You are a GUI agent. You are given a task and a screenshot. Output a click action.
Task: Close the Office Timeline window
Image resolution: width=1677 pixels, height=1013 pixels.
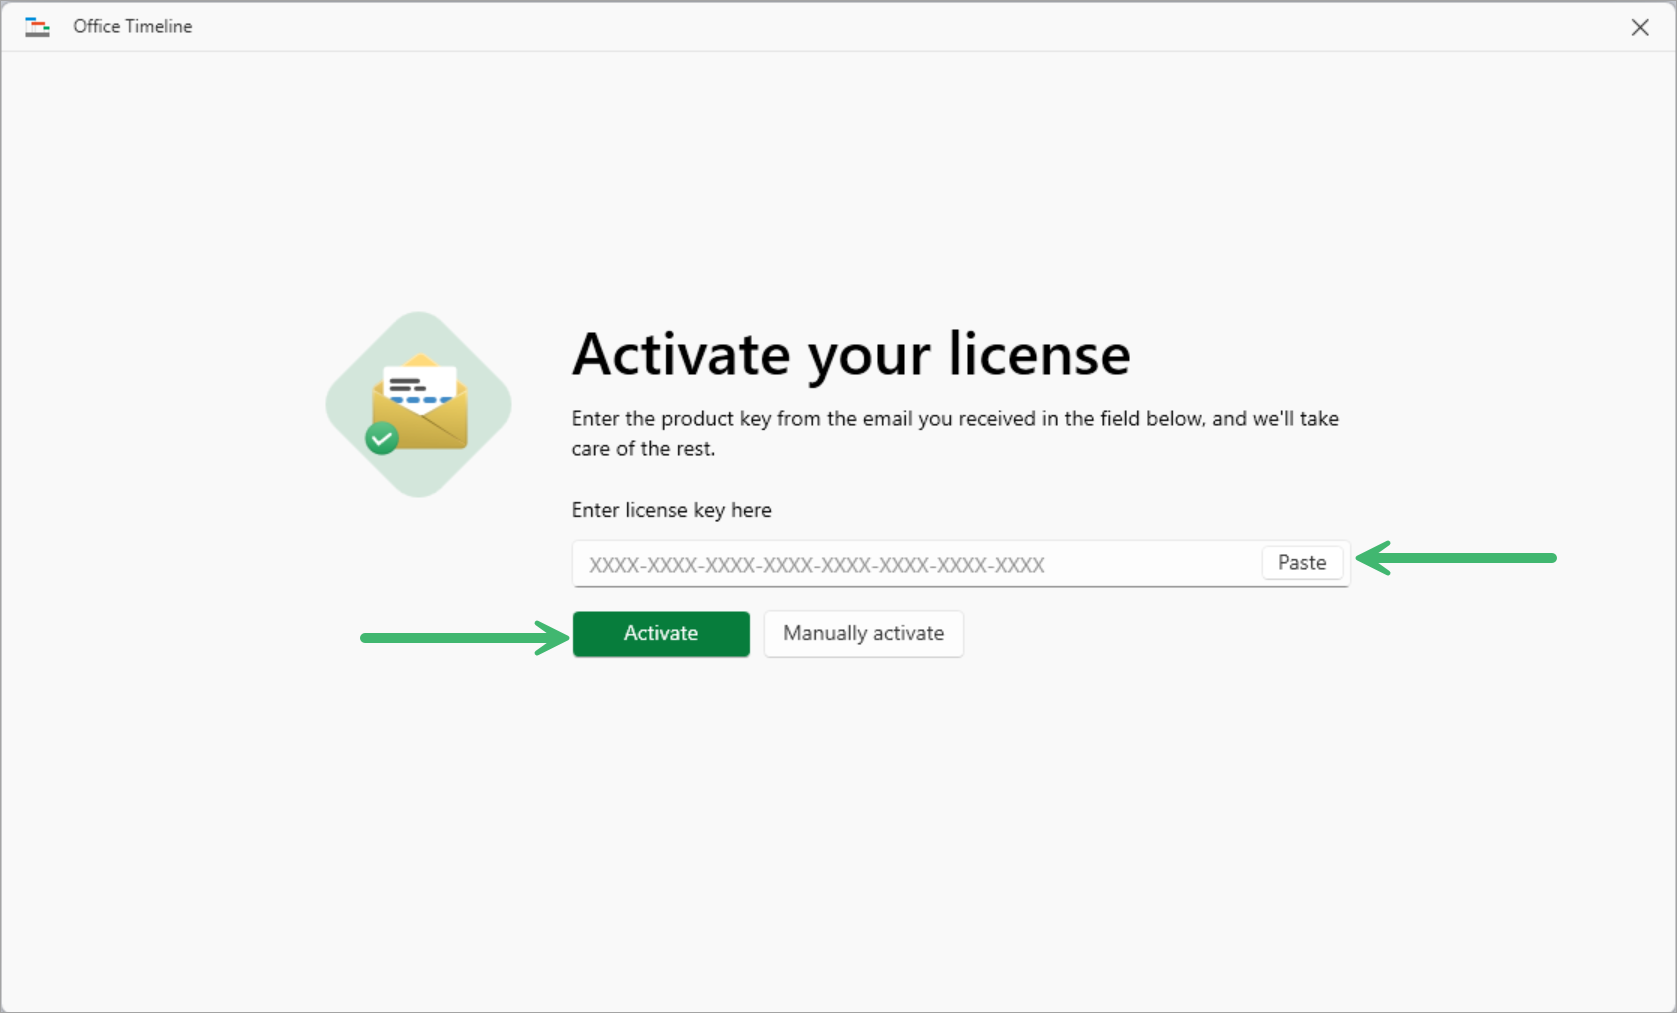[x=1640, y=27]
